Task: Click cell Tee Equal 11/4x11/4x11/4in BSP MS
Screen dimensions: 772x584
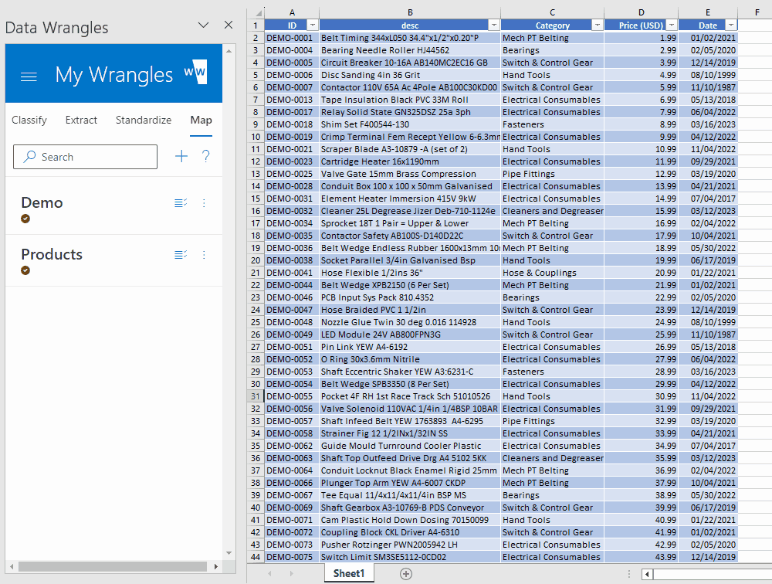Action: (410, 495)
